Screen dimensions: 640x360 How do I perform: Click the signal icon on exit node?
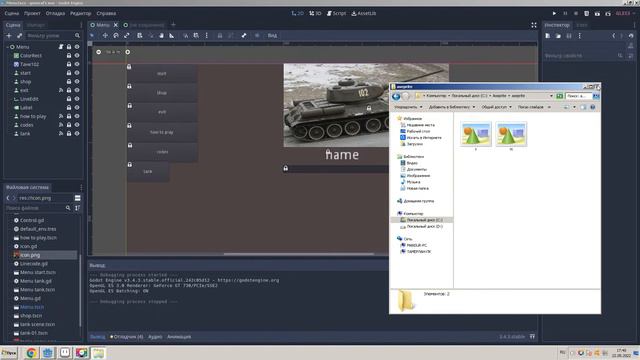[x=61, y=90]
